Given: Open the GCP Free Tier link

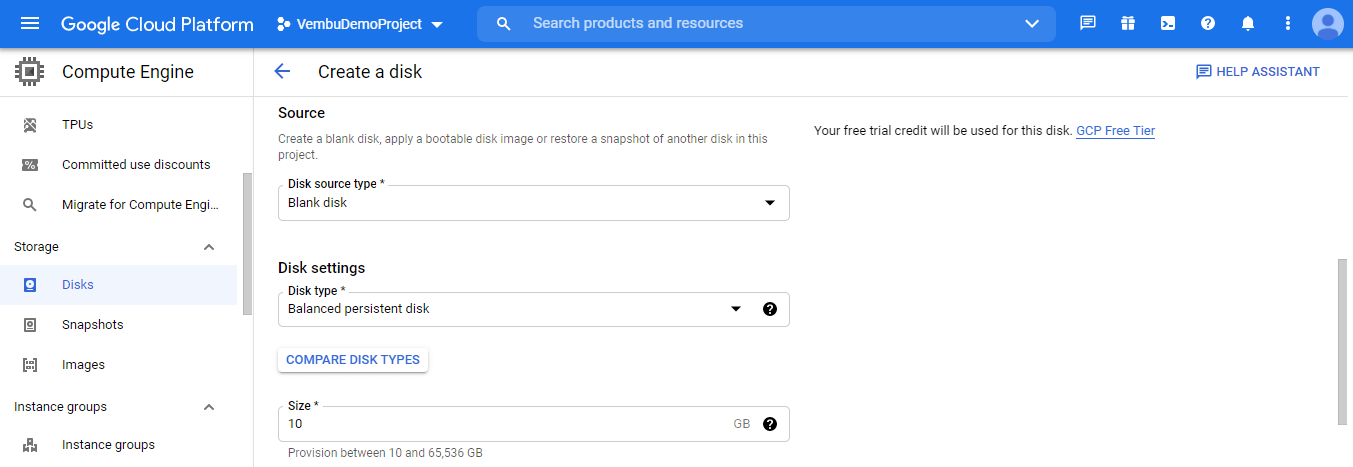Looking at the screenshot, I should pyautogui.click(x=1115, y=131).
